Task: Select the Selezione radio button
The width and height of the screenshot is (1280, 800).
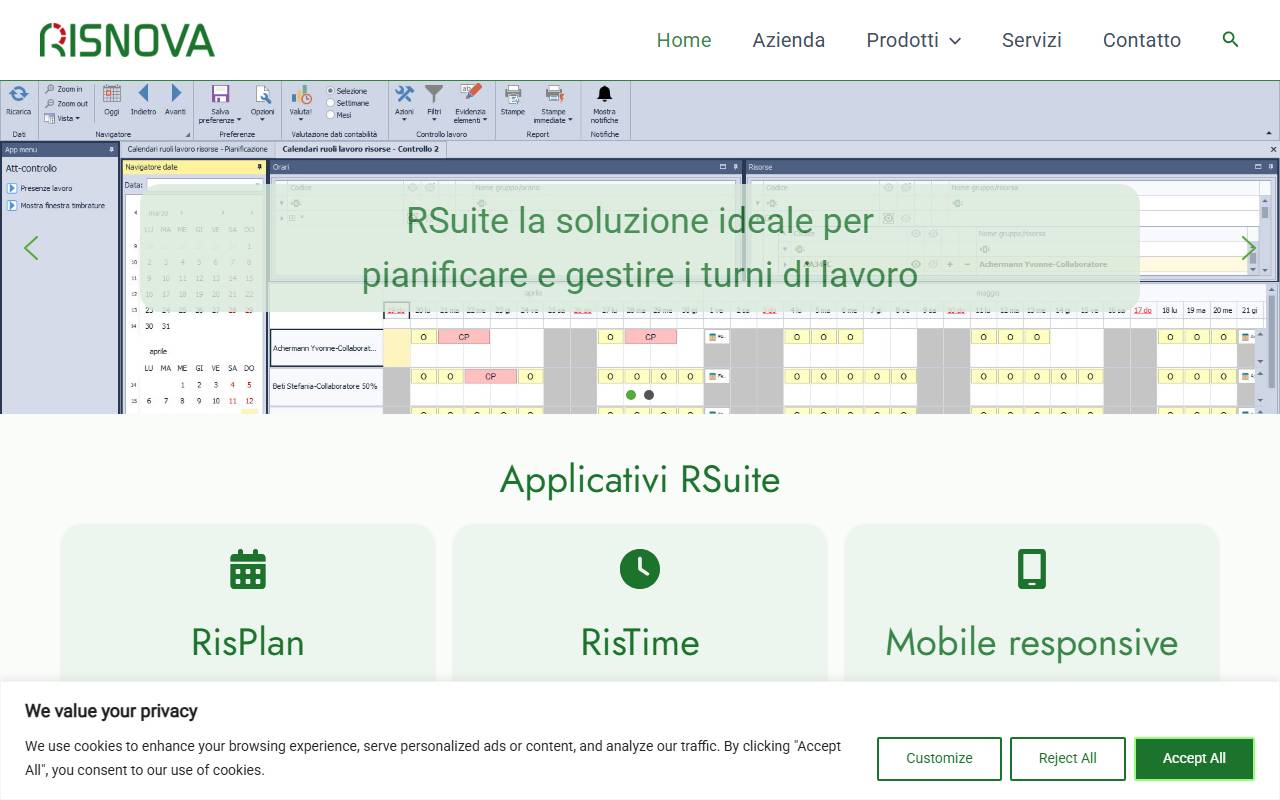Action: coord(331,91)
